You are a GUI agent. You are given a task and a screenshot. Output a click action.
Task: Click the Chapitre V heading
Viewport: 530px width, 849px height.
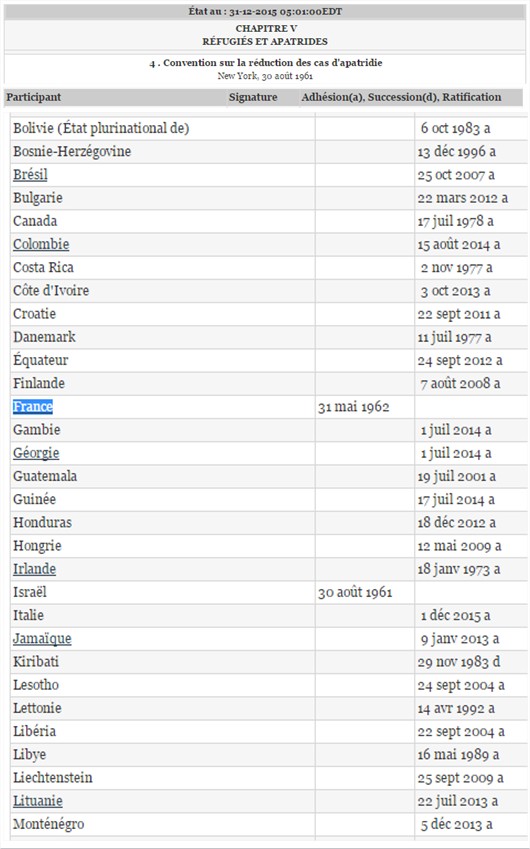[266, 28]
